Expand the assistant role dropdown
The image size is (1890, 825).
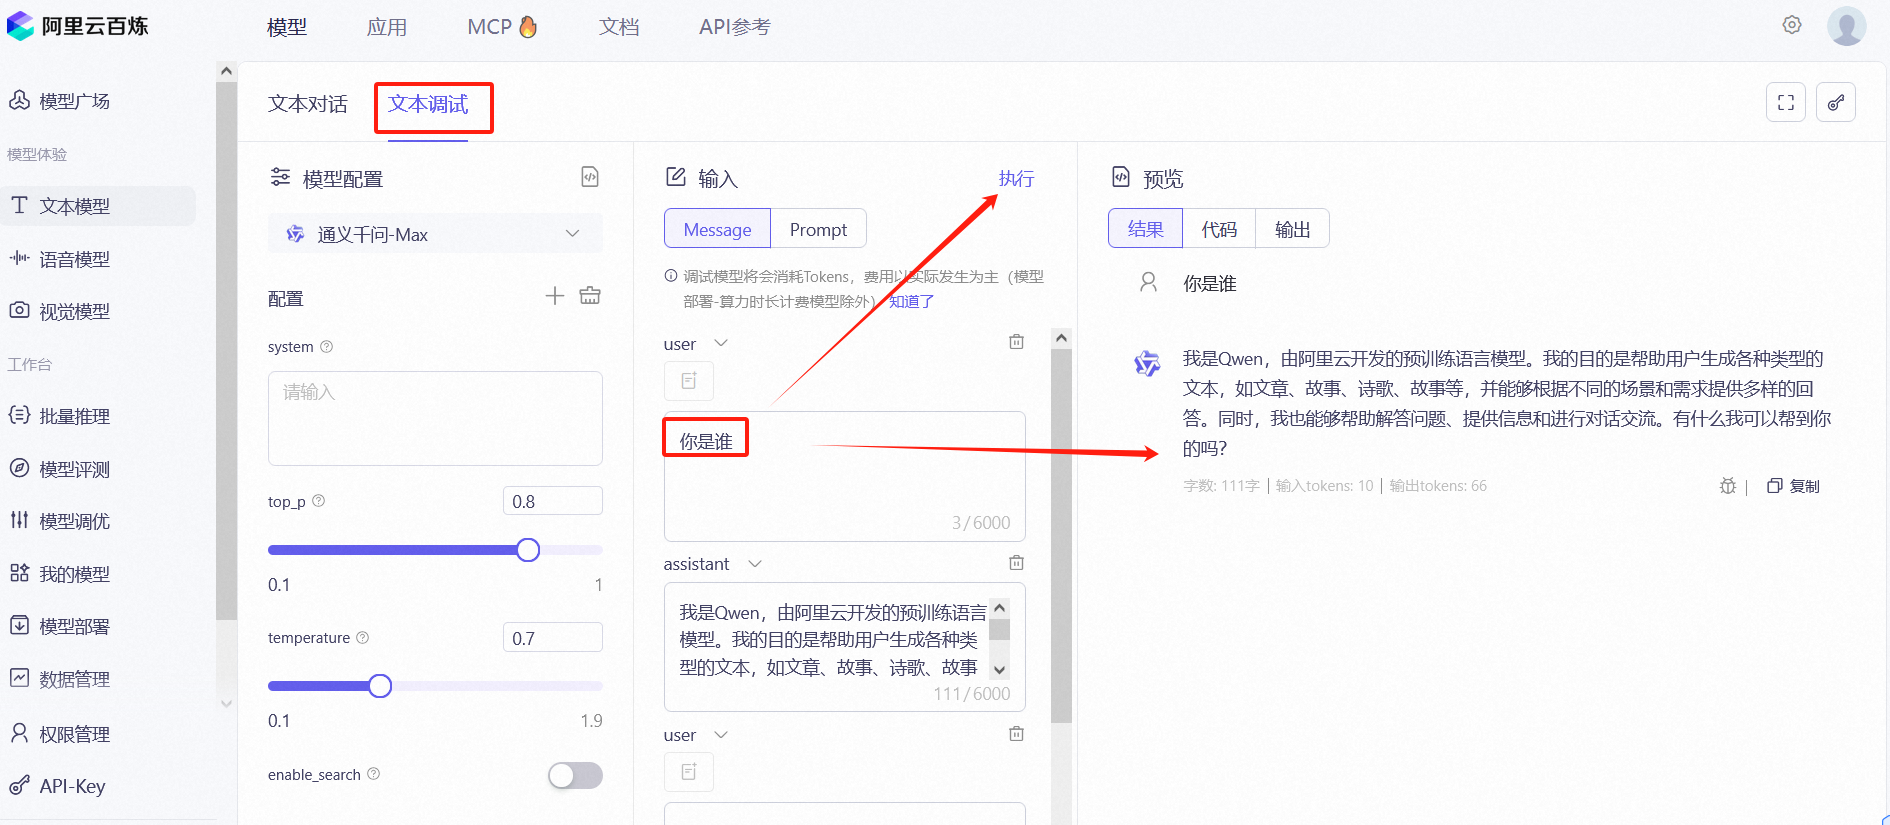pos(755,564)
